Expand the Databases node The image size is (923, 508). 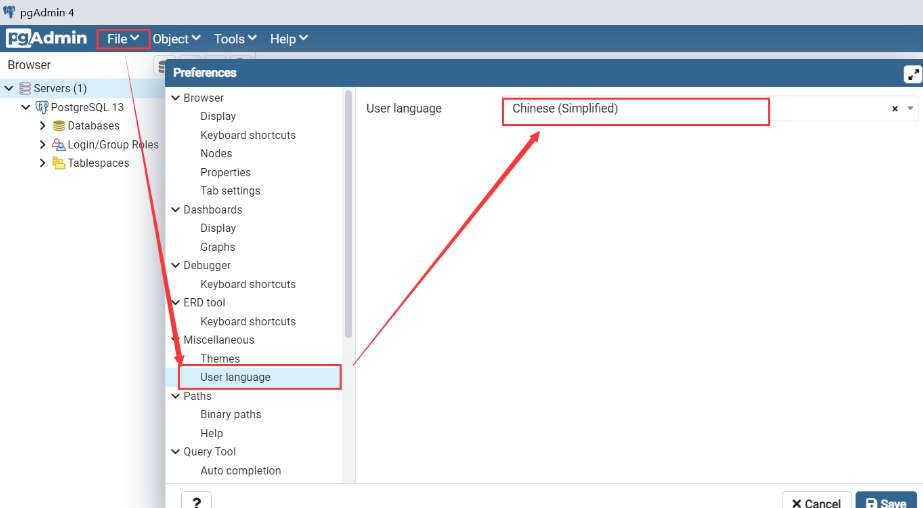tap(42, 126)
